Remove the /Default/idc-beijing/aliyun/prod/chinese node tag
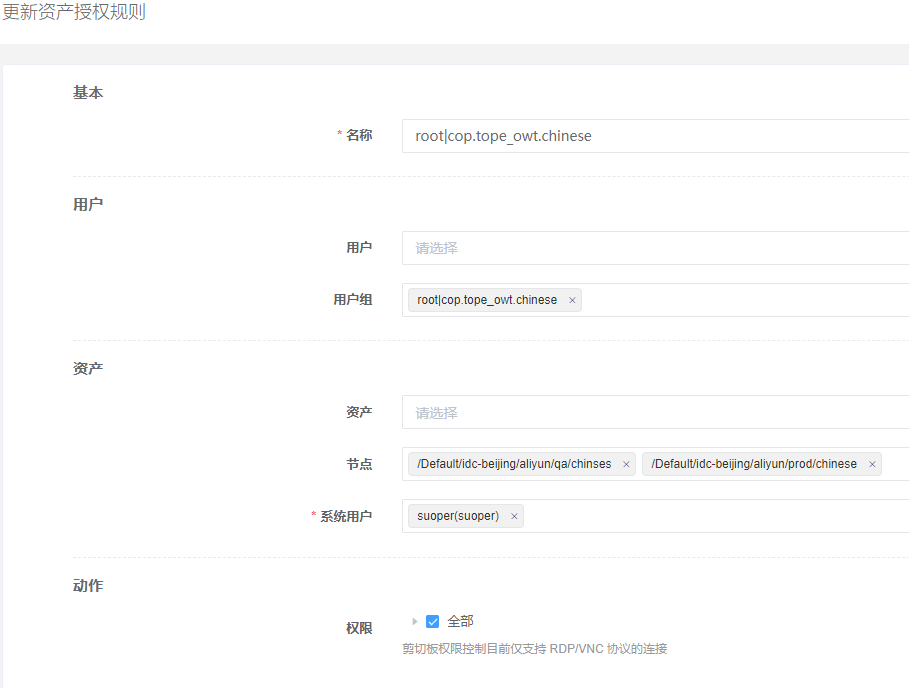 click(872, 464)
